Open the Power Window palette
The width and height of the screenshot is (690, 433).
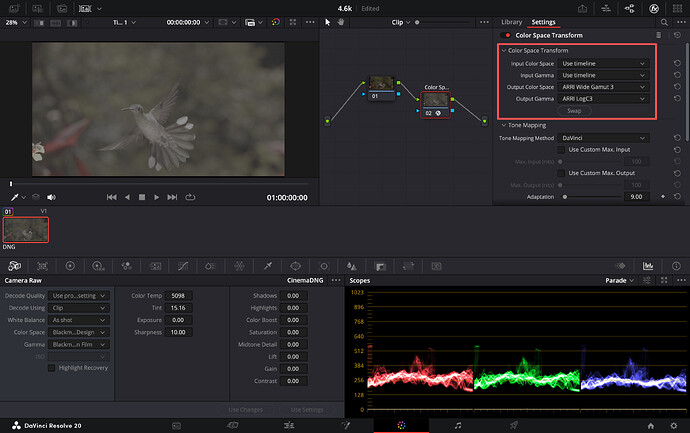[295, 266]
